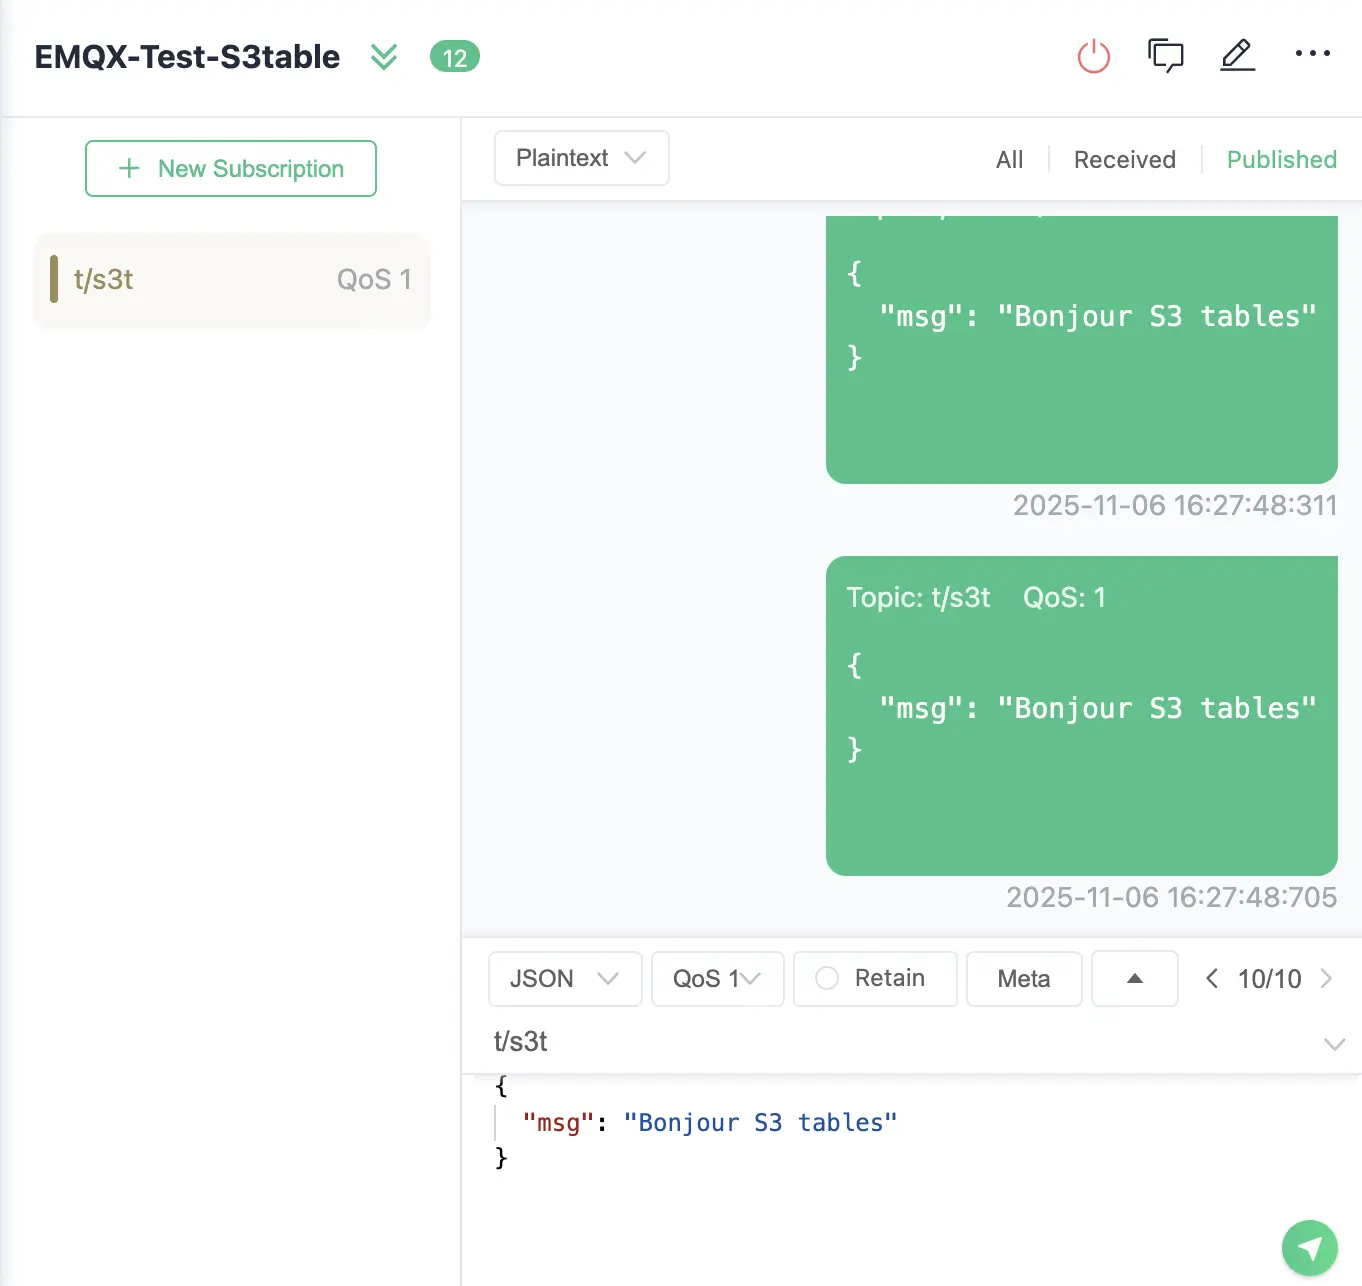The height and width of the screenshot is (1286, 1362).
Task: Click the New Subscription button
Action: coord(231,169)
